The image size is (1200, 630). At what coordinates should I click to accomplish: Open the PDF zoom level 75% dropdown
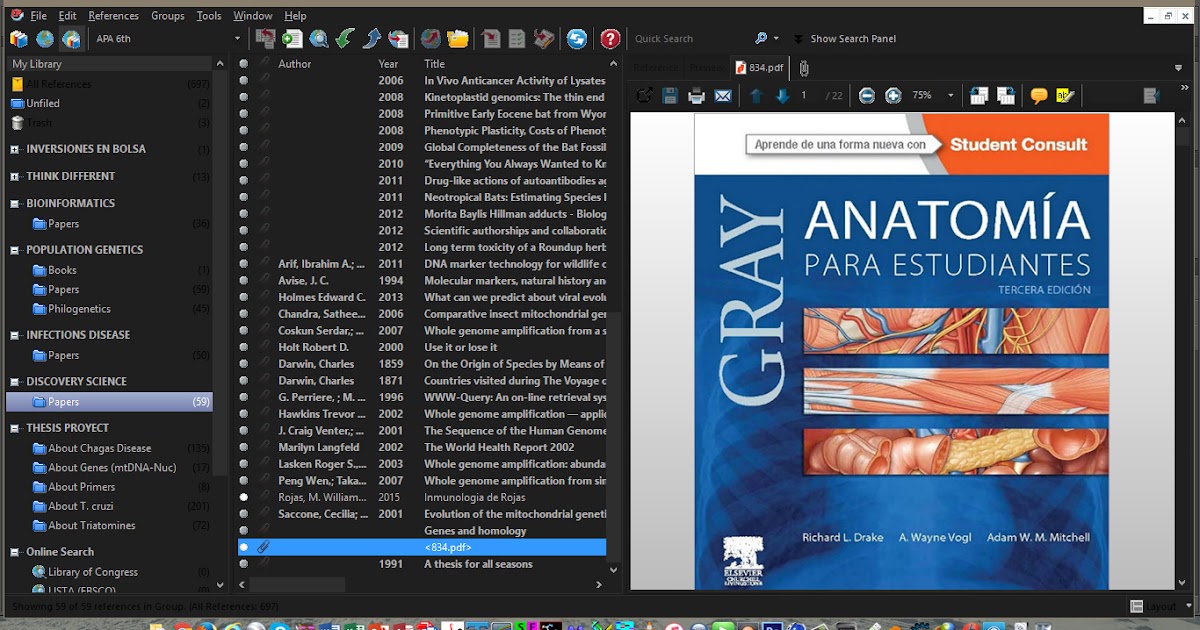click(x=950, y=96)
